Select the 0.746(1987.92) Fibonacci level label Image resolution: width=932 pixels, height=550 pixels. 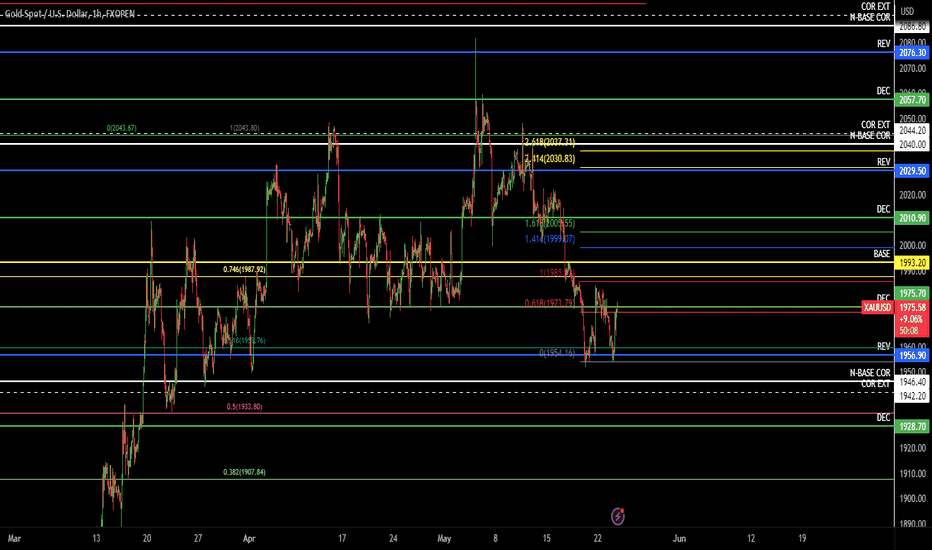tap(244, 269)
